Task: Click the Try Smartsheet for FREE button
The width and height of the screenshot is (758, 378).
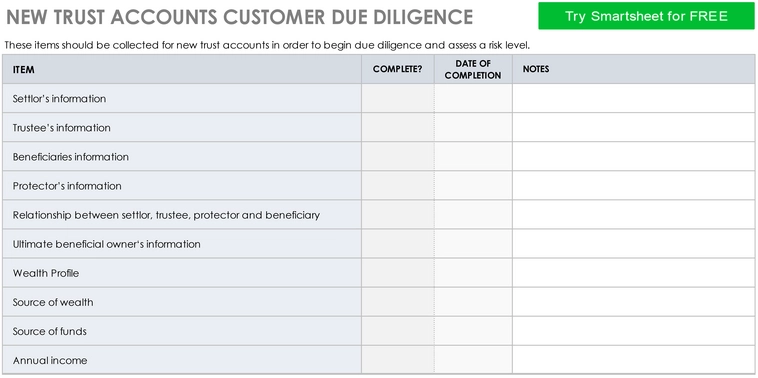Action: (x=646, y=16)
